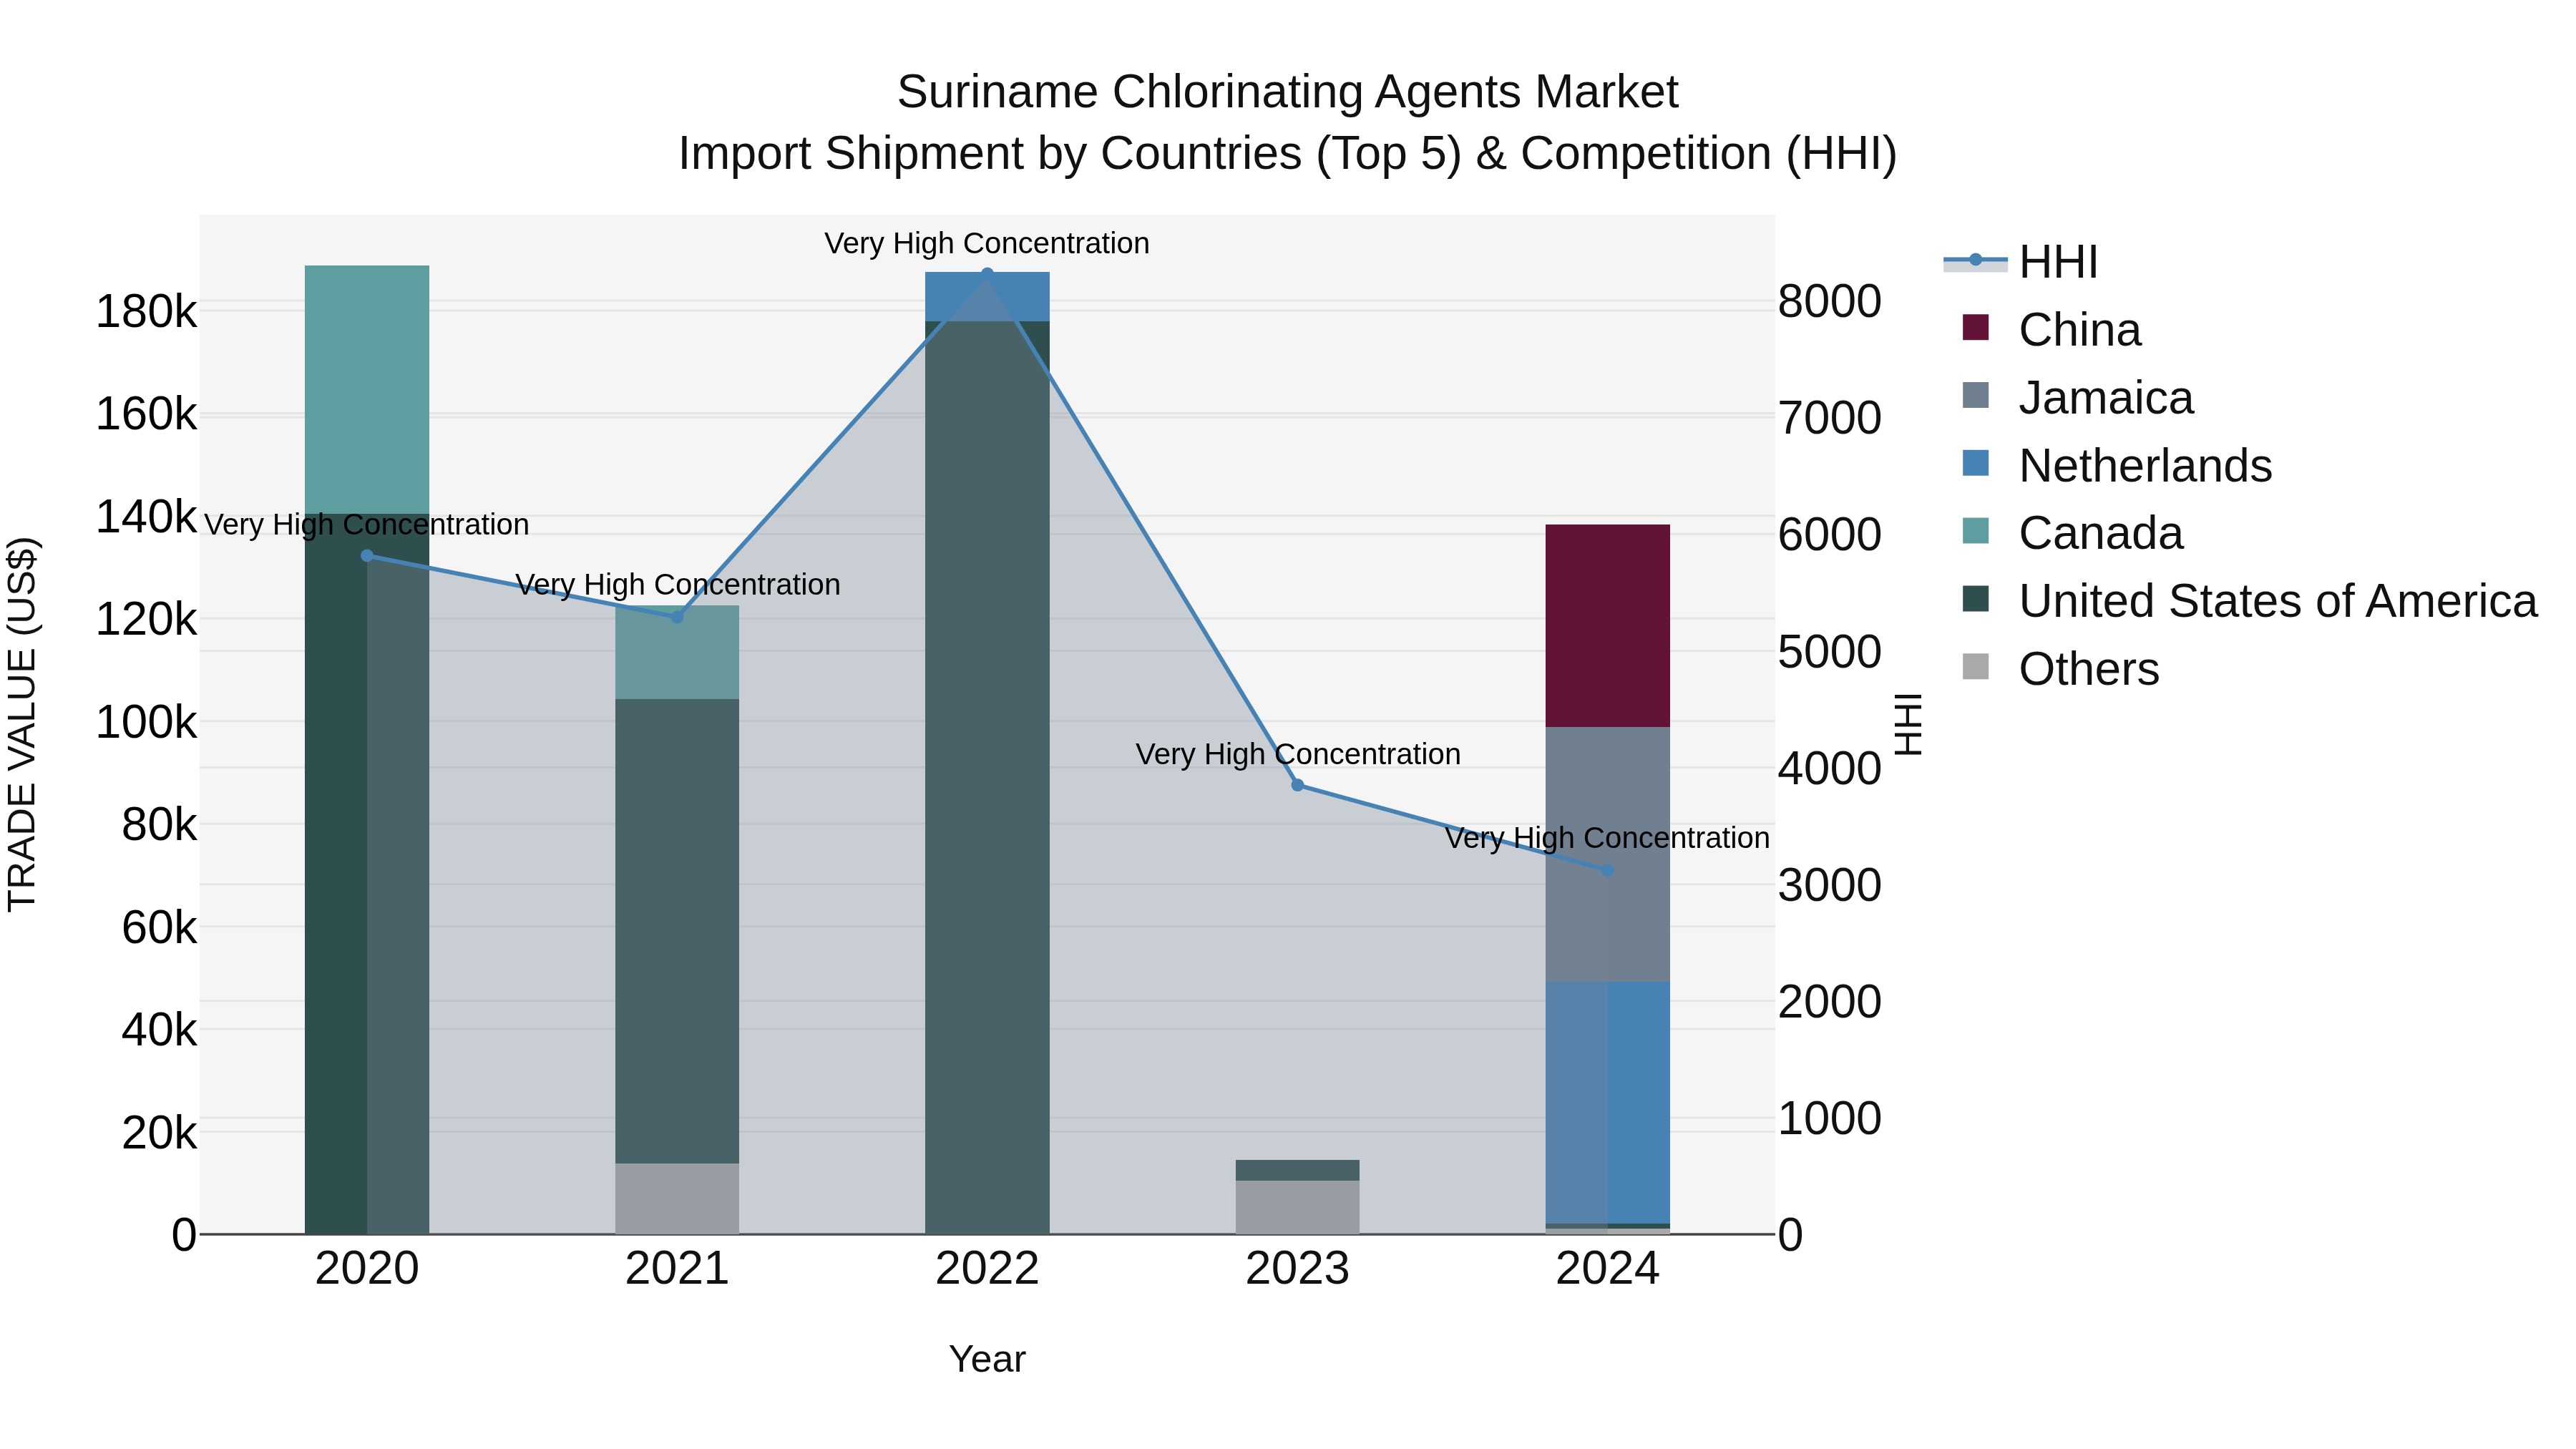Click the 2024 China bar segment
2576x1449 pixels.
1608,626
